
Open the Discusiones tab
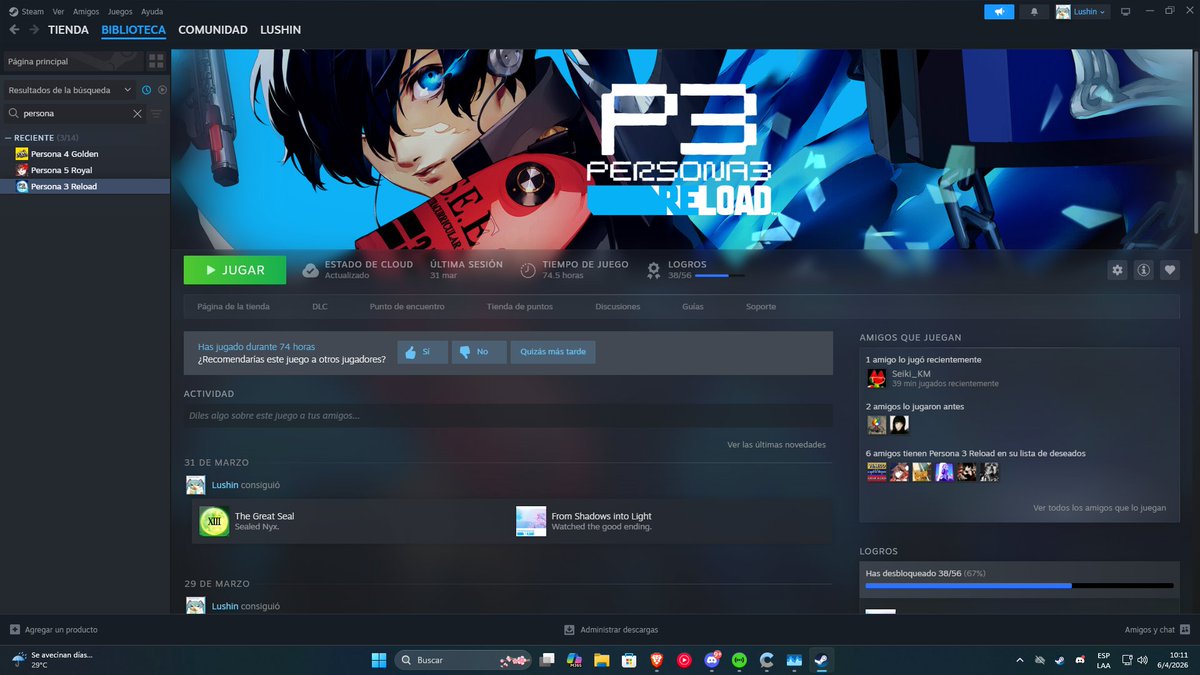coord(617,306)
